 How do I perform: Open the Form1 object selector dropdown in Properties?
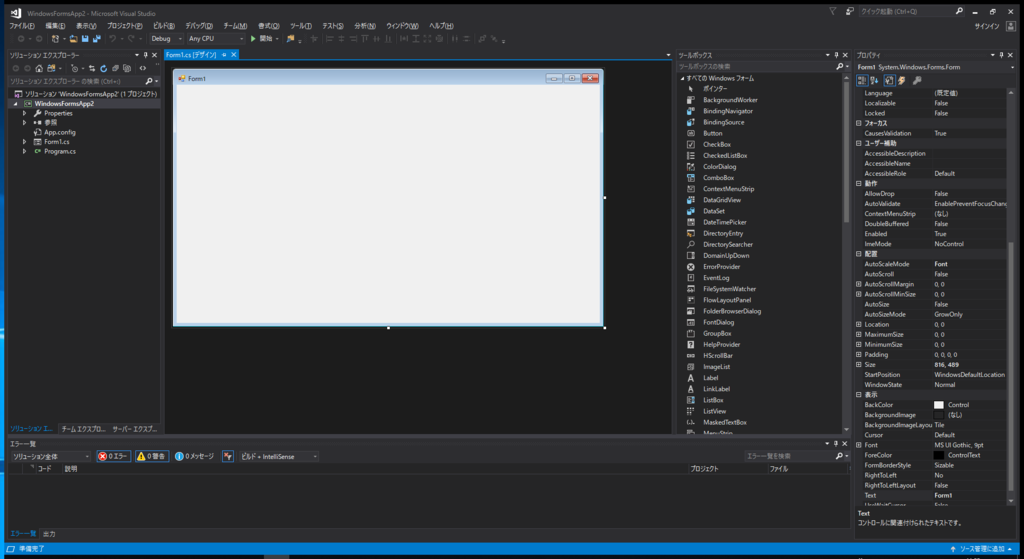[x=1012, y=67]
